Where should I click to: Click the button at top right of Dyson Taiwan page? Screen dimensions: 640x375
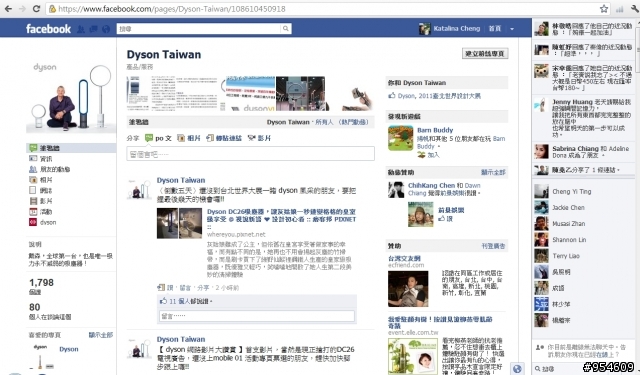485,53
